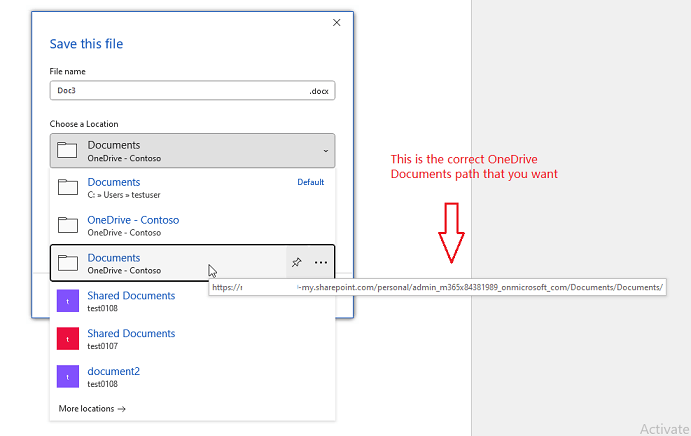
Task: Click the sharepoint URL tooltip text
Action: pyautogui.click(x=437, y=287)
